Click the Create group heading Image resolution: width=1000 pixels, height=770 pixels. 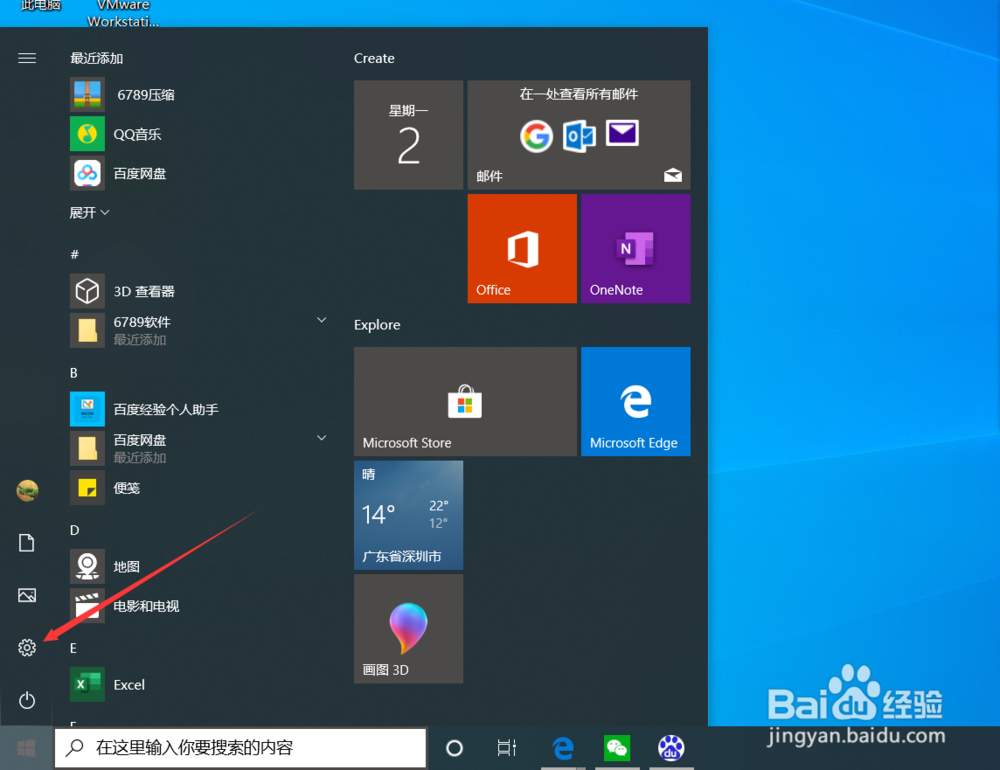[374, 58]
